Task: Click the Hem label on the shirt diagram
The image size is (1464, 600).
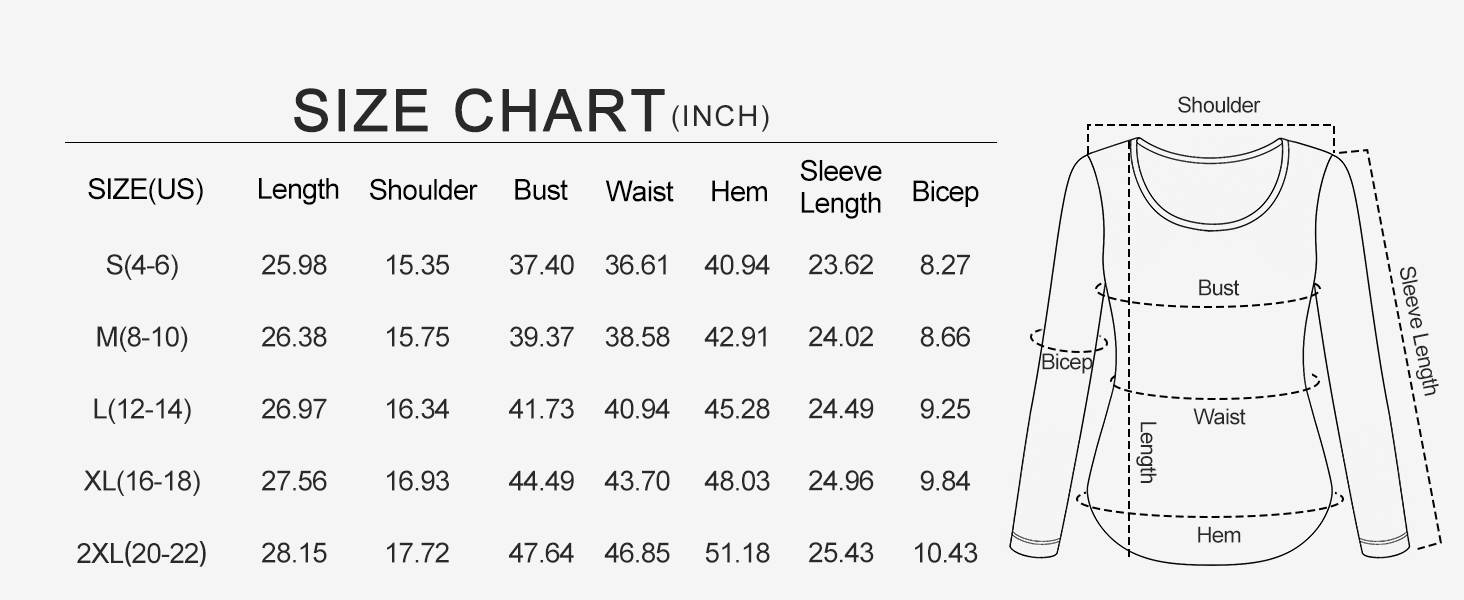Action: pos(1218,535)
